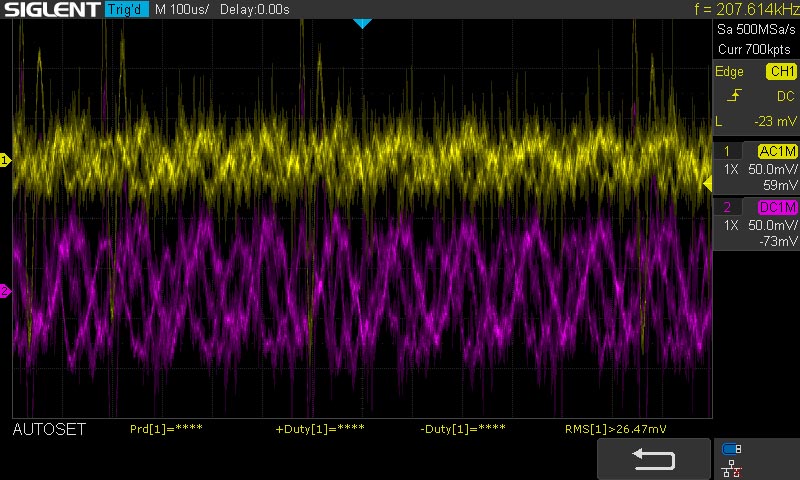This screenshot has width=800, height=480.
Task: Click the yellow channel 1 ground marker
Action: point(5,160)
